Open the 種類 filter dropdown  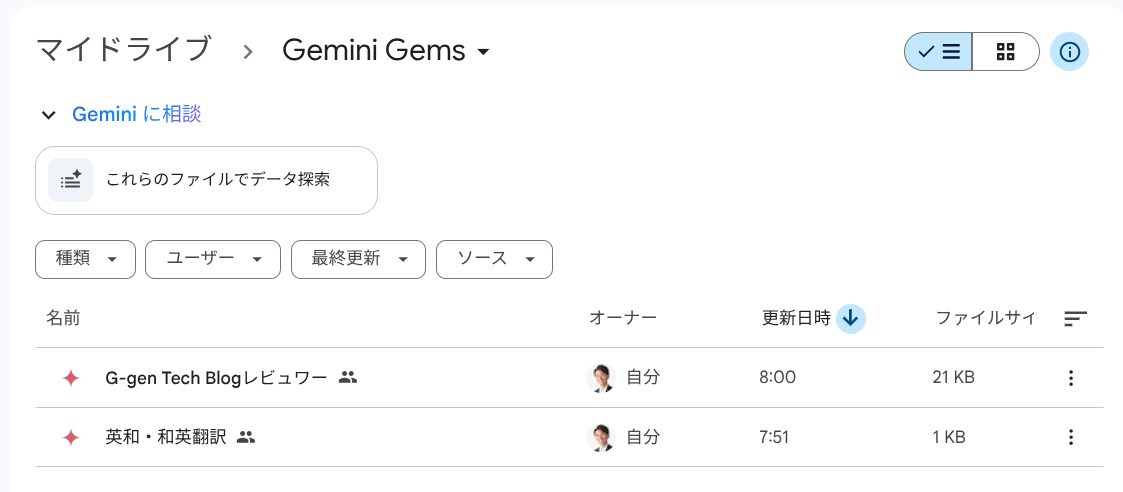(87, 259)
